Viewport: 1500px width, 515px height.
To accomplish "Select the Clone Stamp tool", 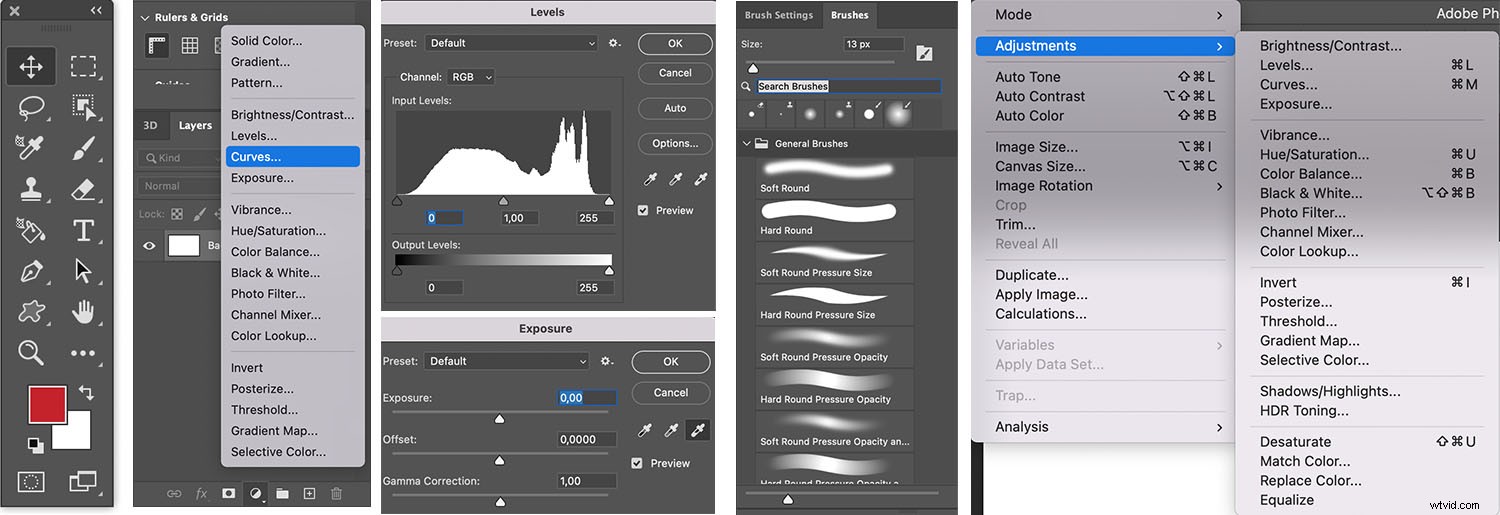I will click(x=31, y=189).
